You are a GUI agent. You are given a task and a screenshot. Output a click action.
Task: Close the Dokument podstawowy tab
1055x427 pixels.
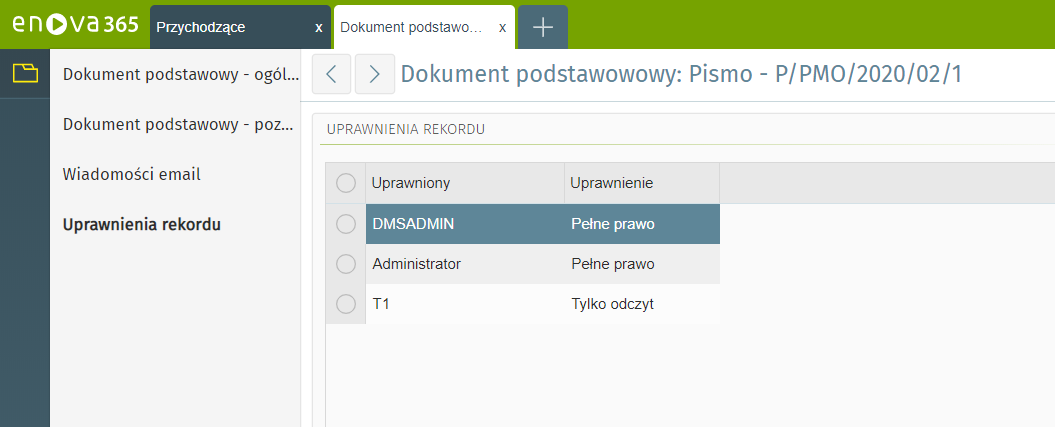502,27
